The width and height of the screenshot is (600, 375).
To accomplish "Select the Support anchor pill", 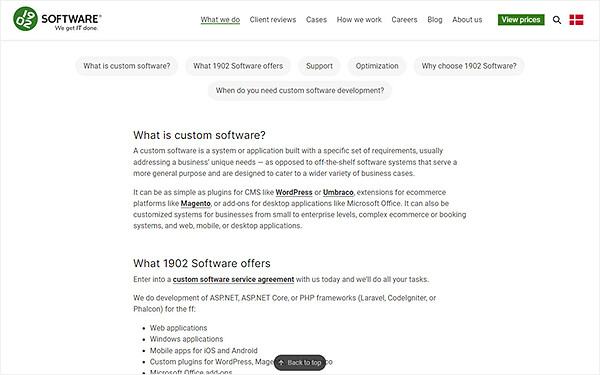I will (x=319, y=66).
